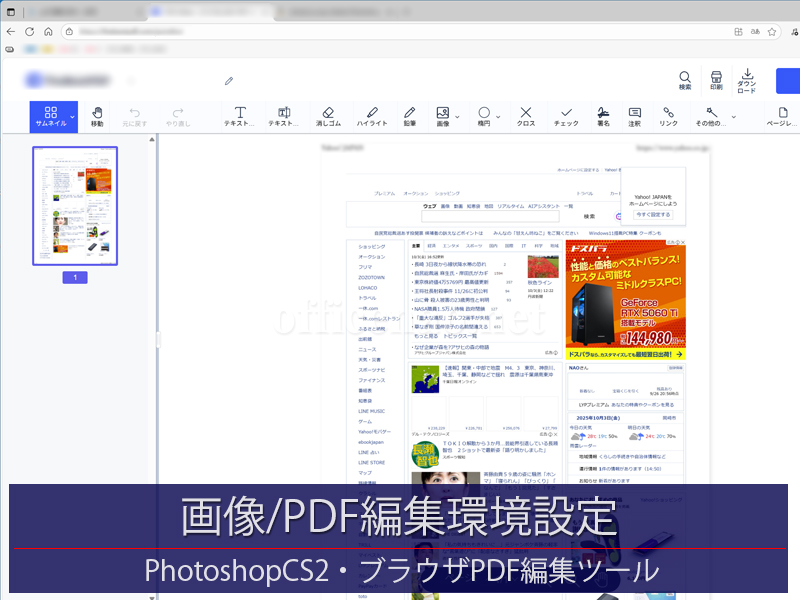Image resolution: width=800 pixels, height=600 pixels.
Task: Click the 検索 search button
Action: pos(685,80)
